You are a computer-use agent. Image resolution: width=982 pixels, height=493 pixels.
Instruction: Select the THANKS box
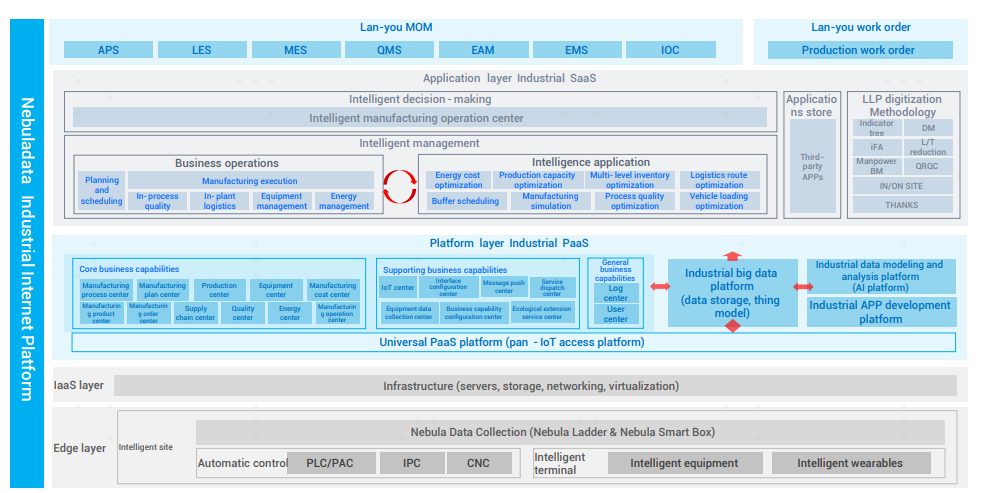pos(902,205)
